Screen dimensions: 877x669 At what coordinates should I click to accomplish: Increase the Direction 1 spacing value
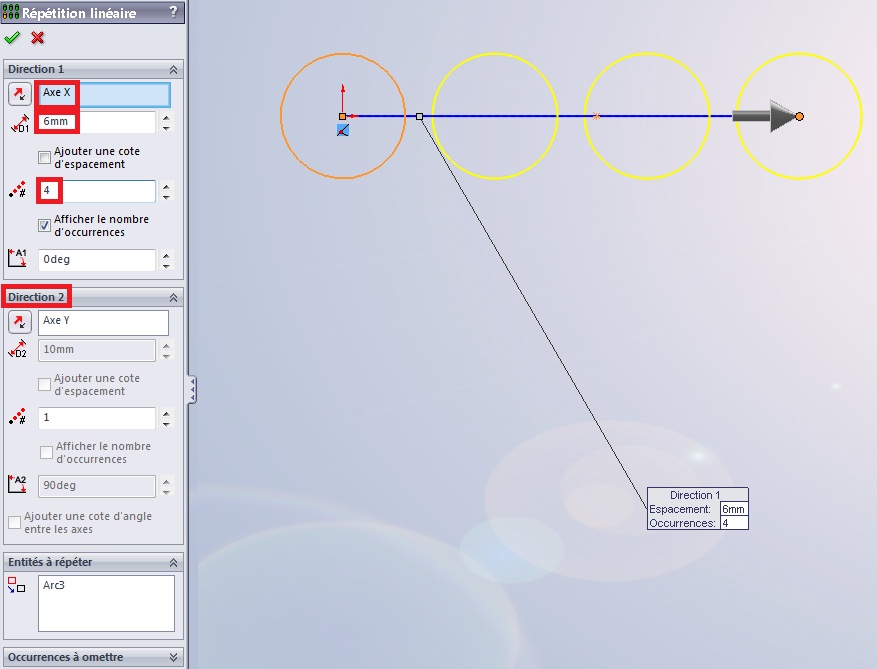[166, 117]
